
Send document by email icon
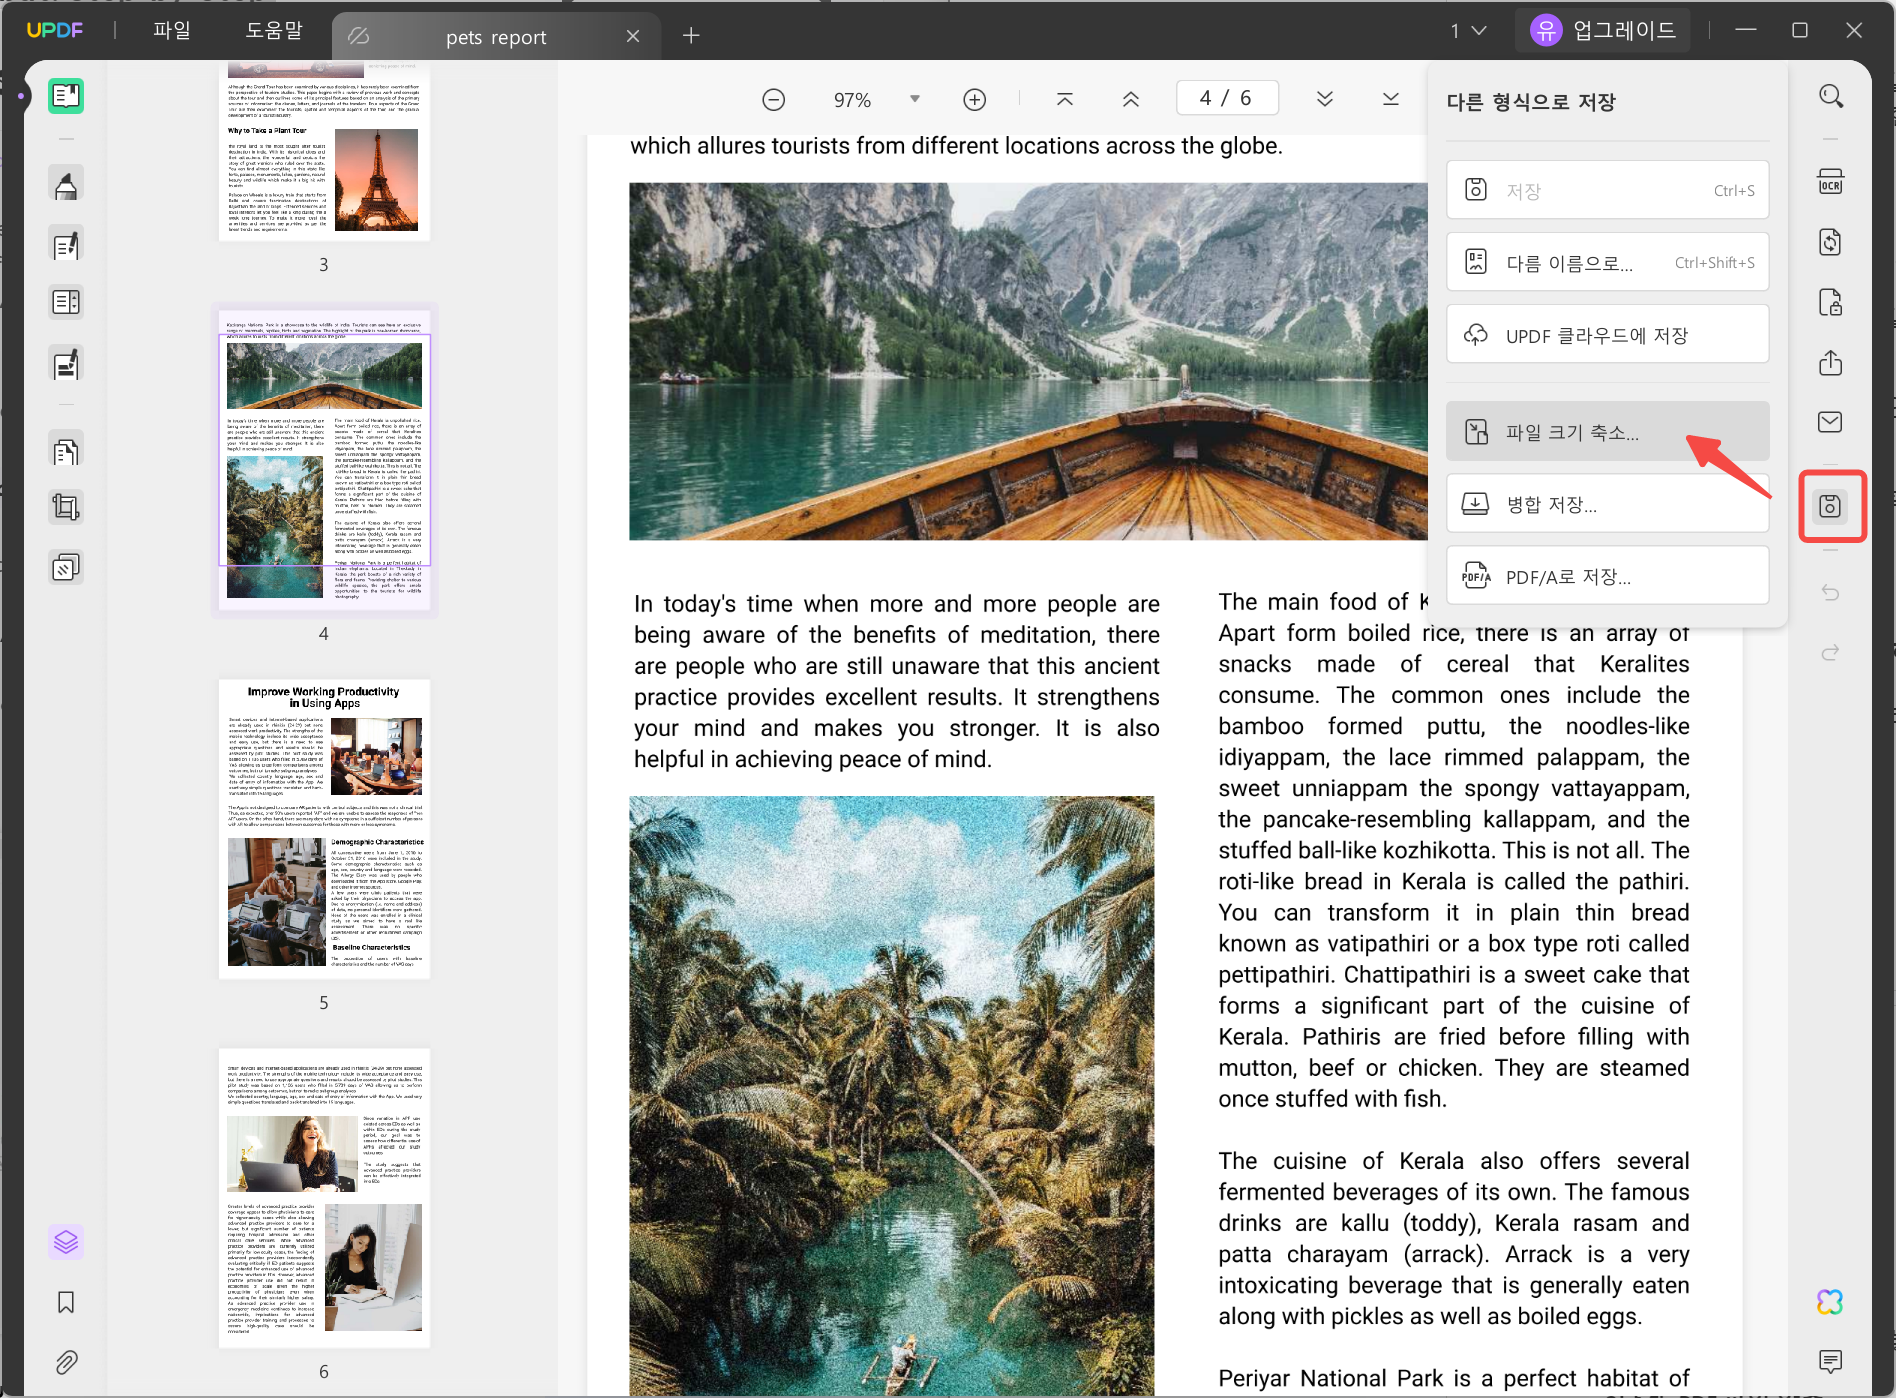coord(1830,422)
